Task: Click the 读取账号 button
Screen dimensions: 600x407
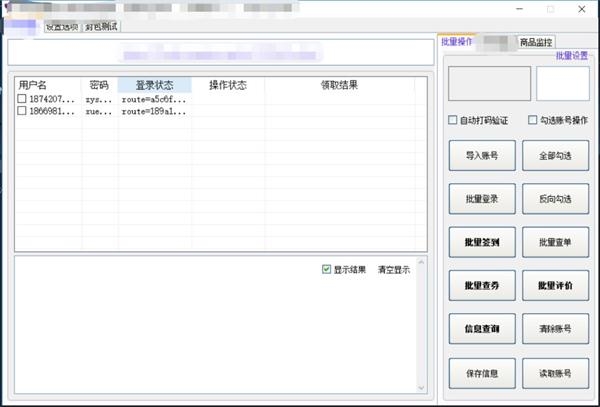Action: [x=555, y=373]
